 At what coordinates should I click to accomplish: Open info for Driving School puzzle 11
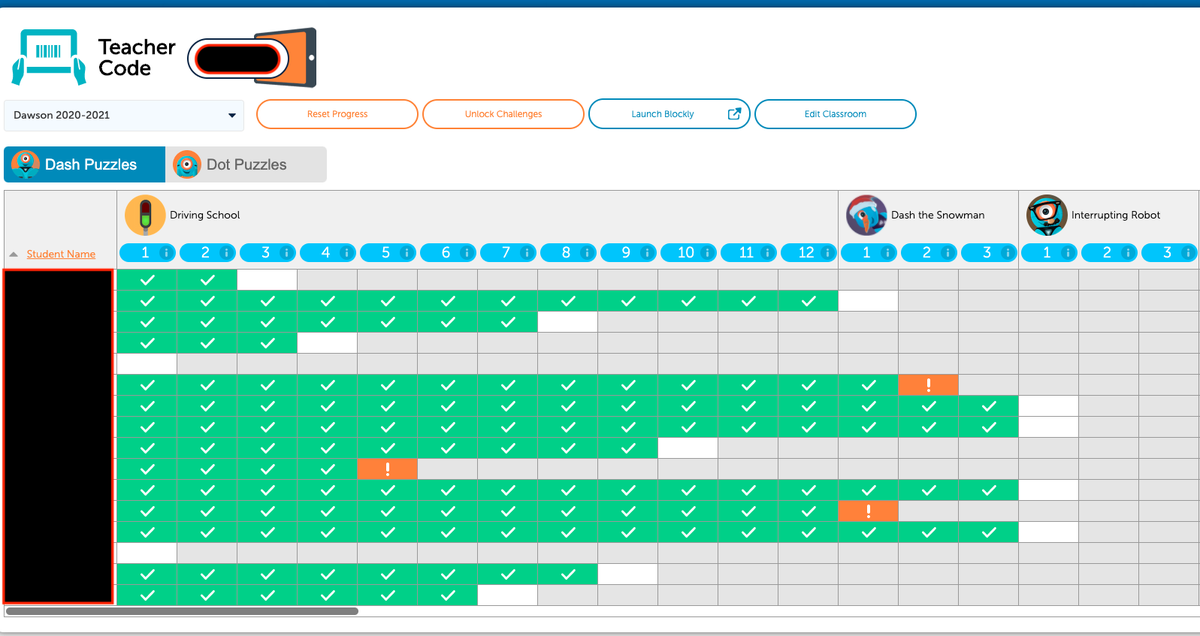tap(766, 253)
